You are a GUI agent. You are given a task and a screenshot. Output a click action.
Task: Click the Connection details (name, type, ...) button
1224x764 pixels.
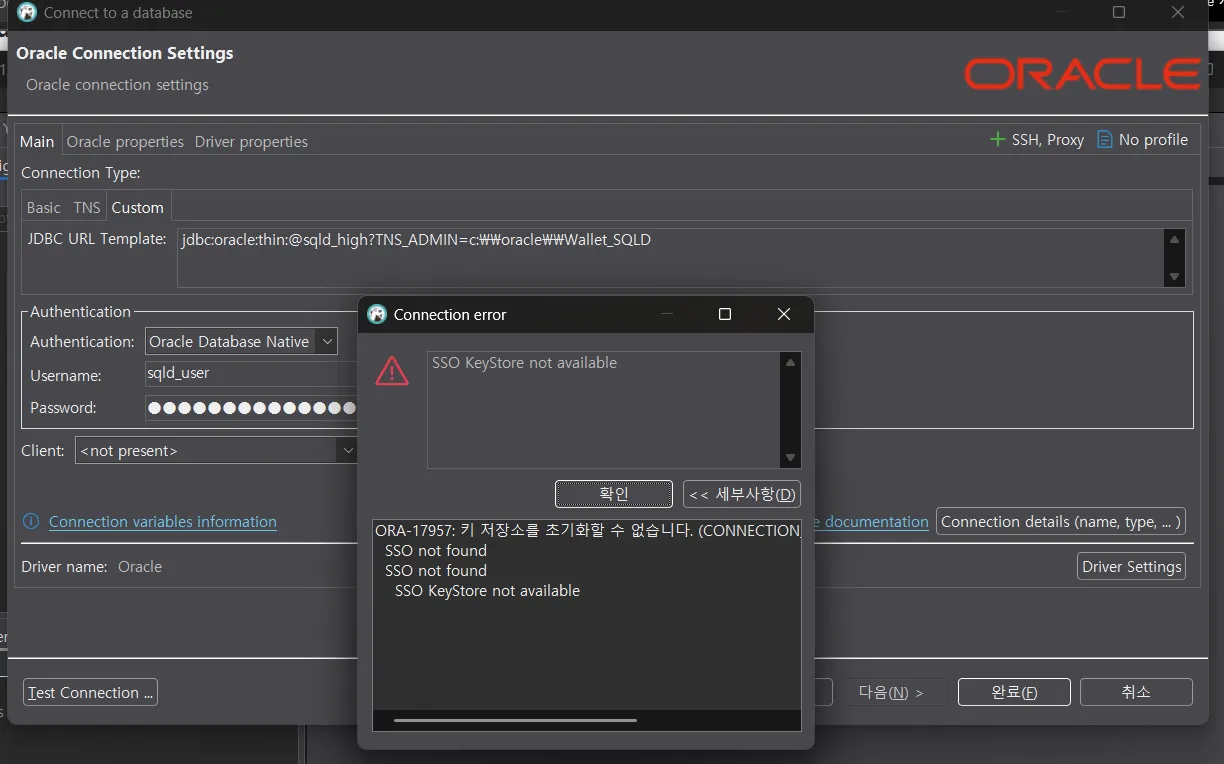click(1061, 521)
